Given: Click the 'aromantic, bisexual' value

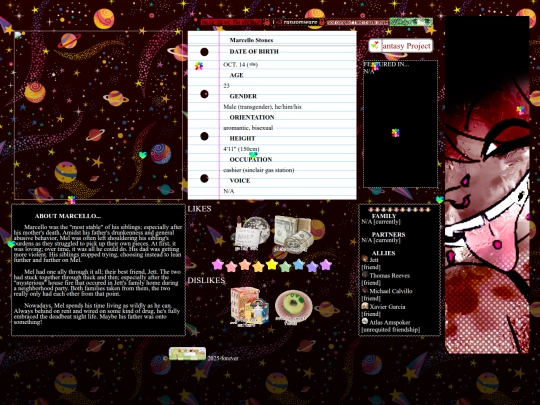Looking at the screenshot, I should click(248, 128).
